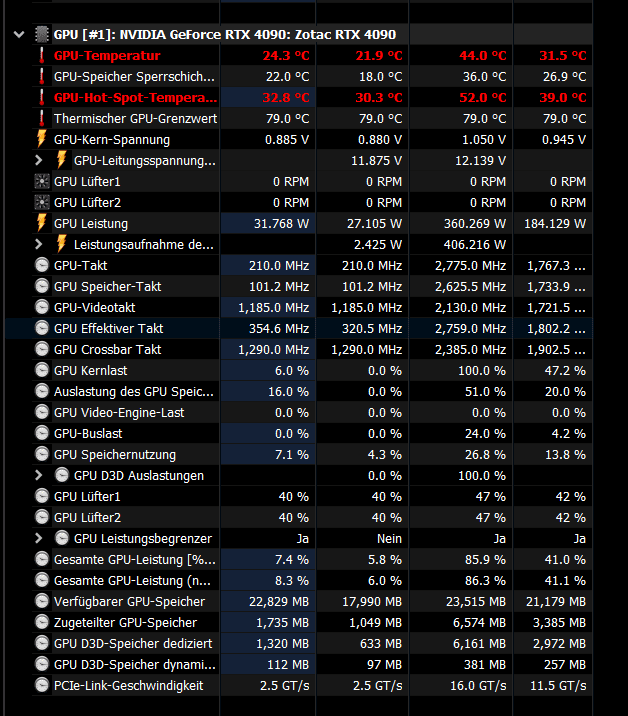Click thermometer icon beside Thermischer GPU-Grenzwert
Image resolution: width=628 pixels, height=716 pixels.
click(x=42, y=118)
